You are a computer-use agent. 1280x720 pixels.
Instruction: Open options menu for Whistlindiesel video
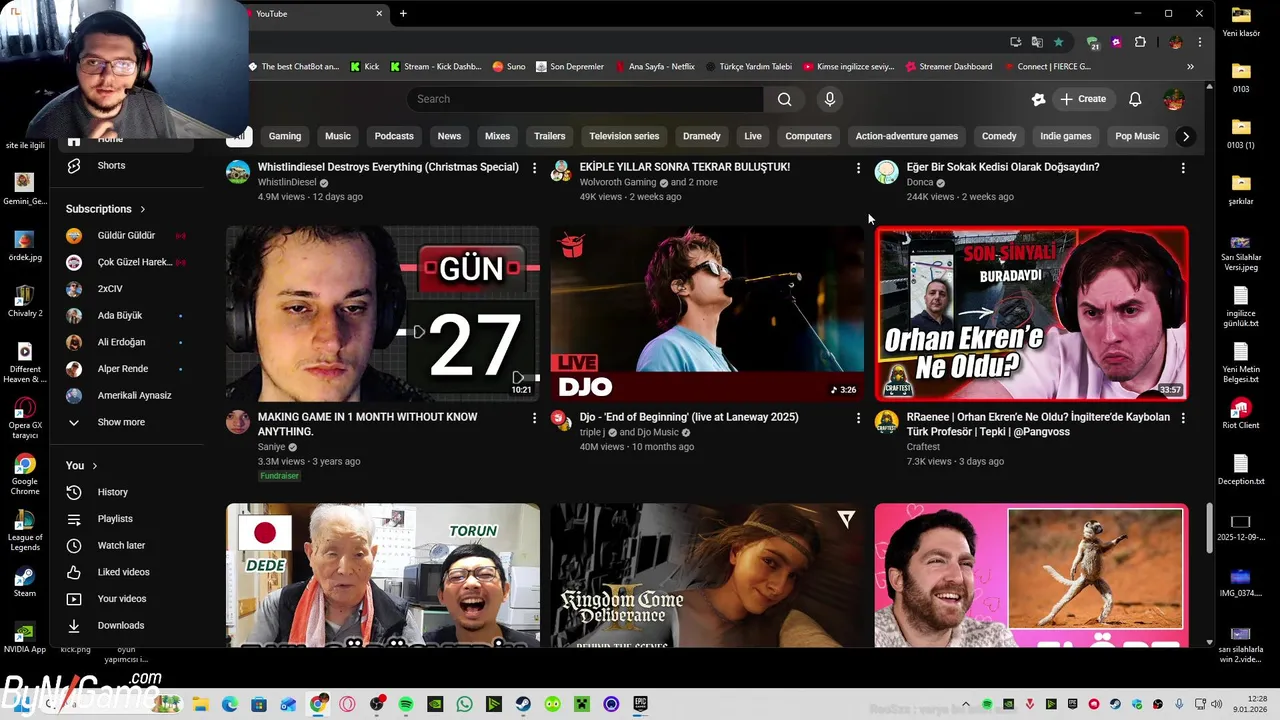[534, 168]
